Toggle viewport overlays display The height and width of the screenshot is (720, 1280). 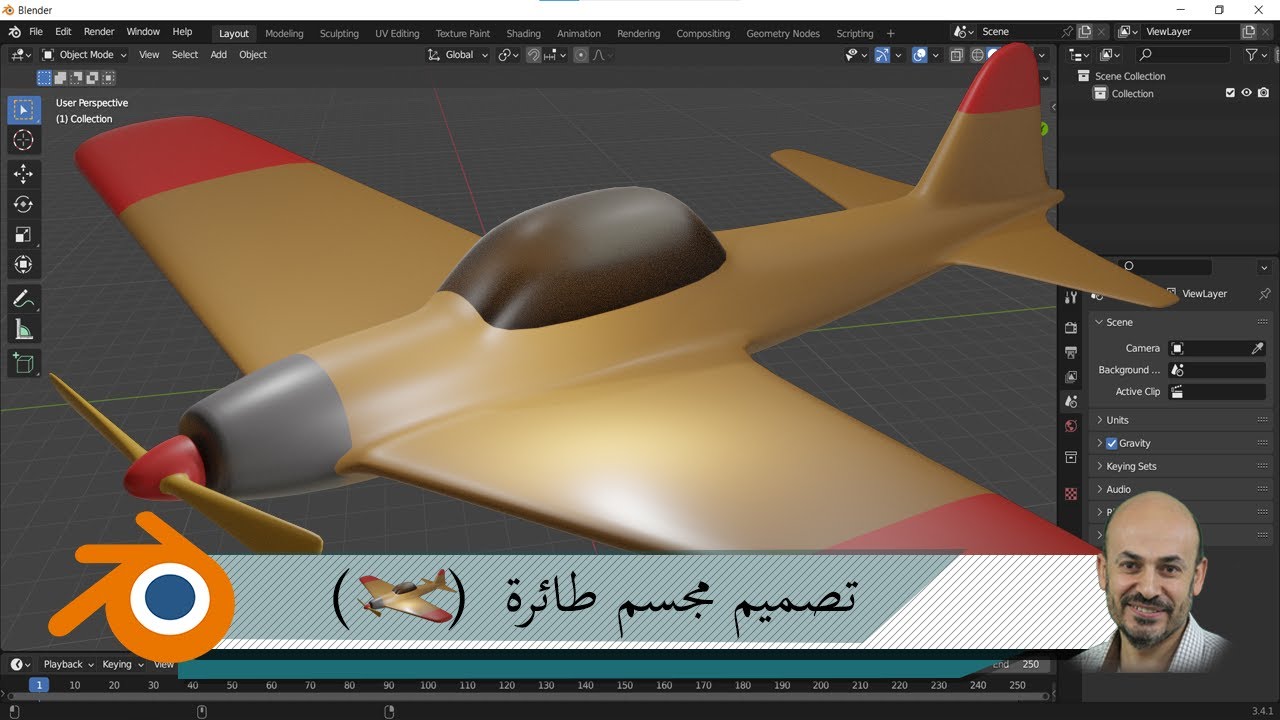pos(920,55)
